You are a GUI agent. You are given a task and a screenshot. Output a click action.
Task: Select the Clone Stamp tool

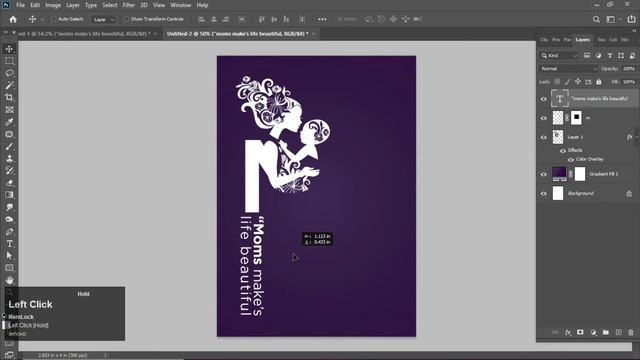click(x=9, y=158)
